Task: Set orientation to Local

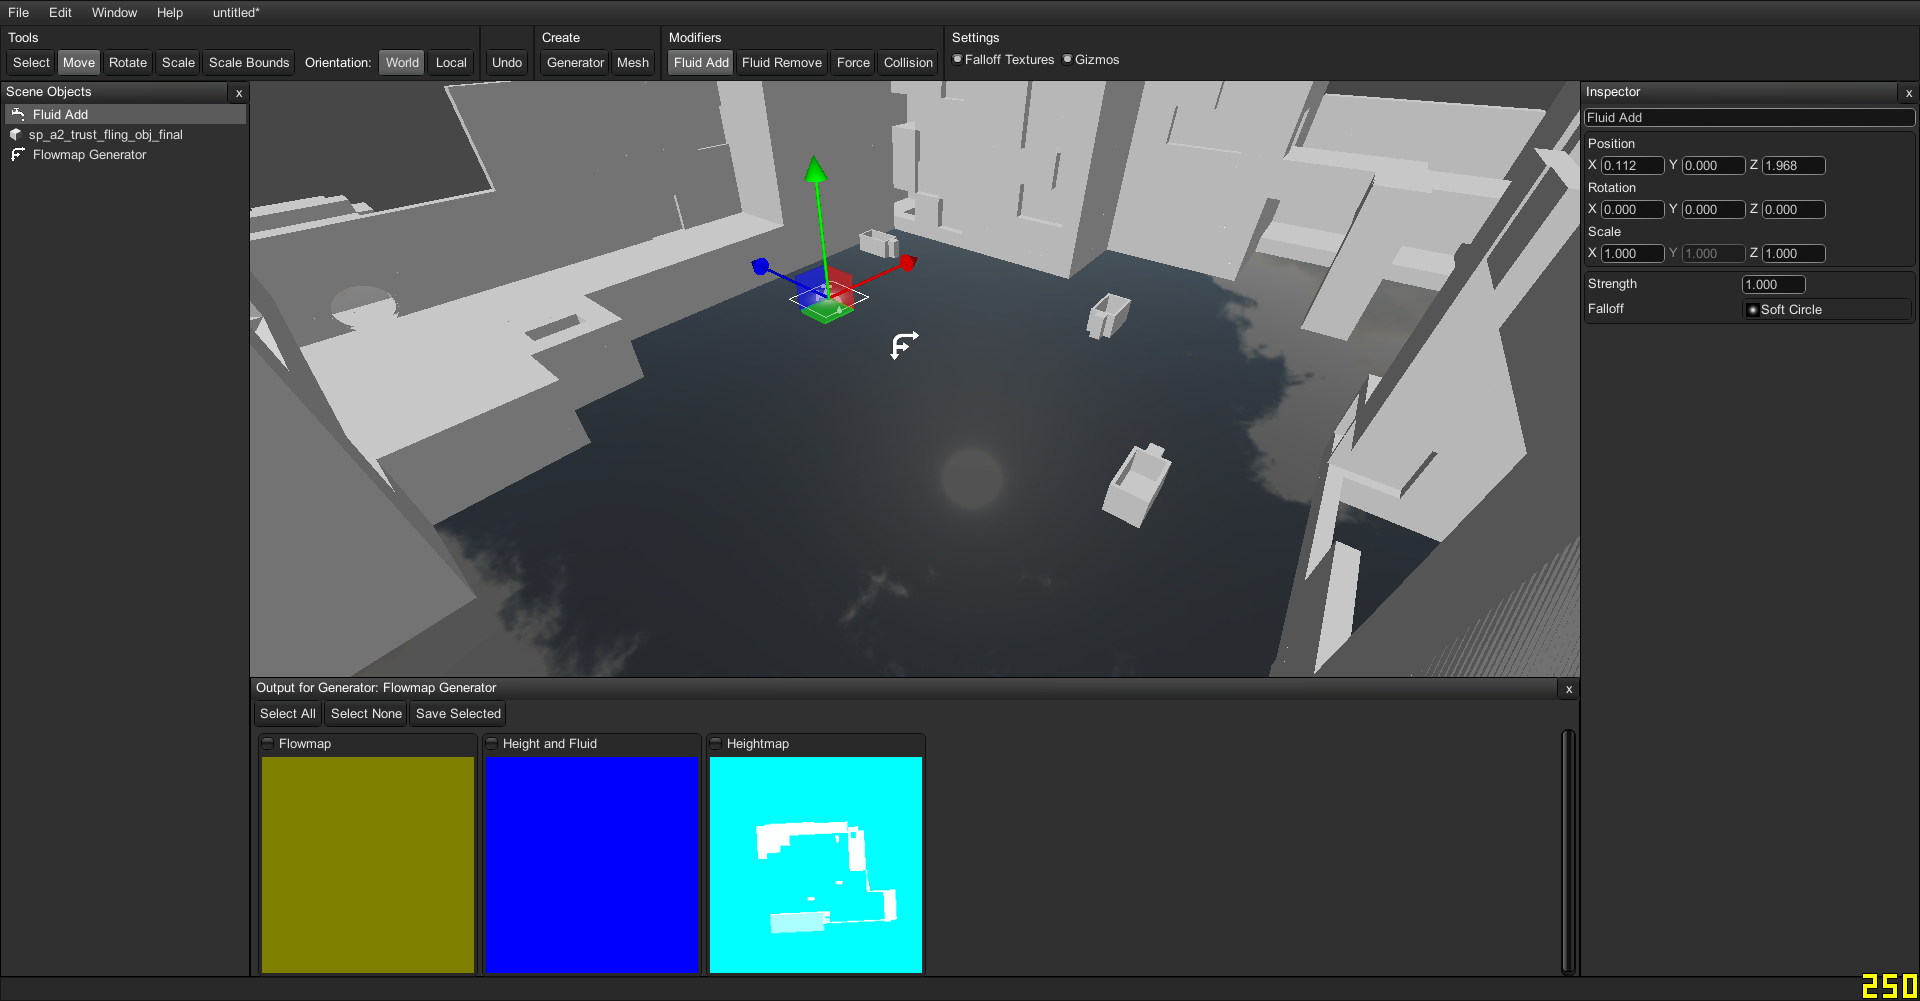Action: click(451, 63)
